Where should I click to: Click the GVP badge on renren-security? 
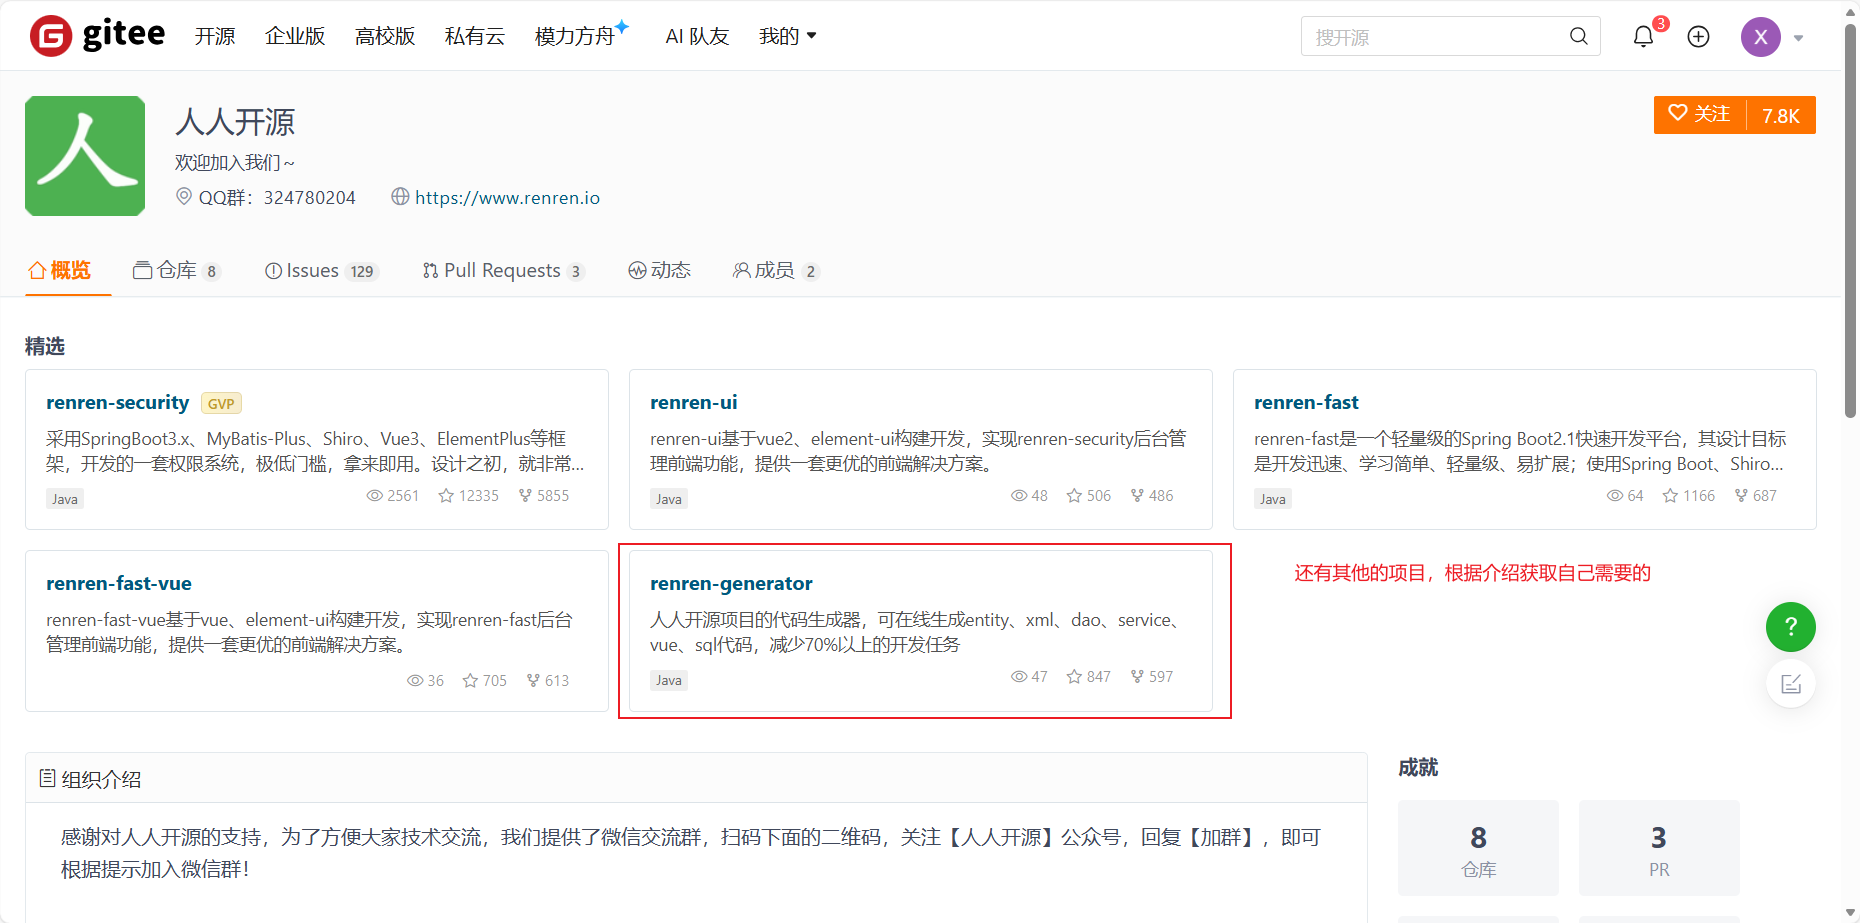pyautogui.click(x=221, y=403)
